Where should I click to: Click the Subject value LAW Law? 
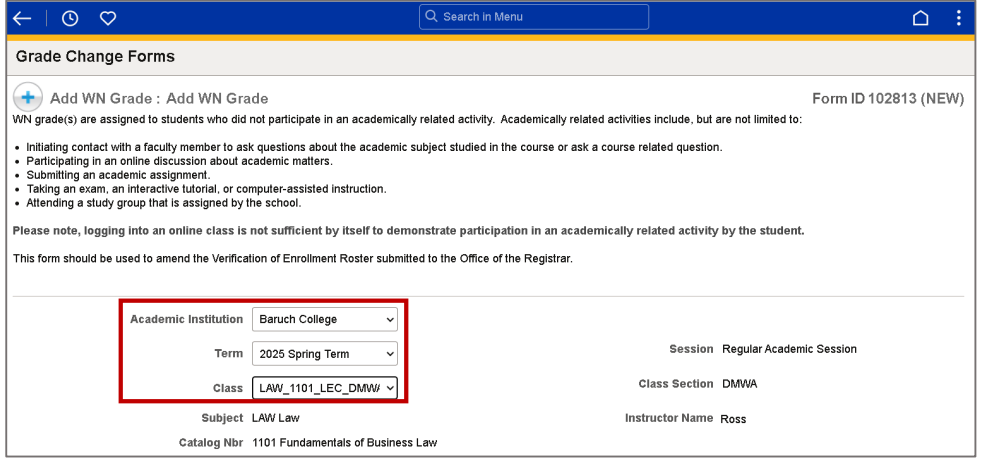pyautogui.click(x=275, y=418)
